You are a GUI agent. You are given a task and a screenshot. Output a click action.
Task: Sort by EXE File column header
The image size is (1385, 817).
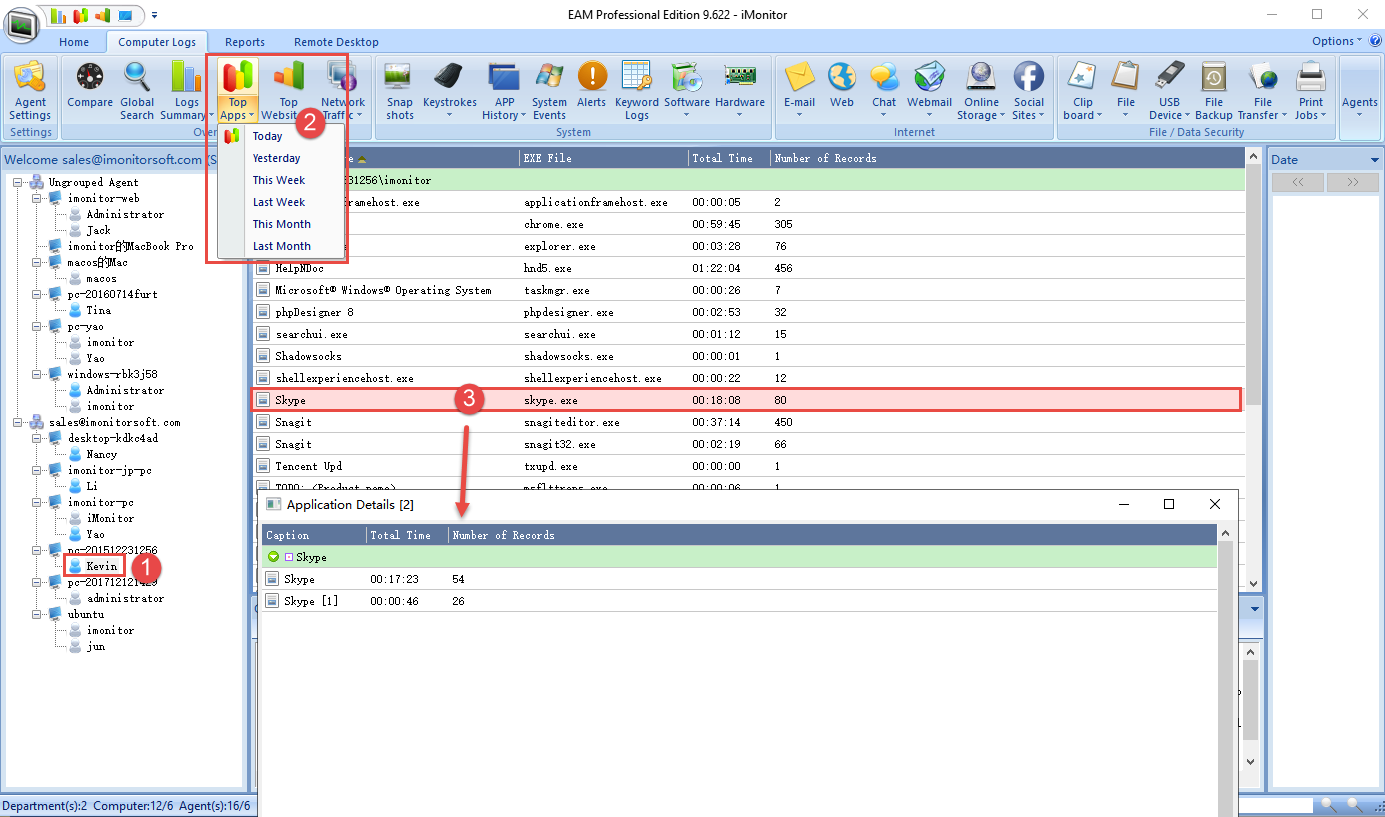tap(604, 158)
